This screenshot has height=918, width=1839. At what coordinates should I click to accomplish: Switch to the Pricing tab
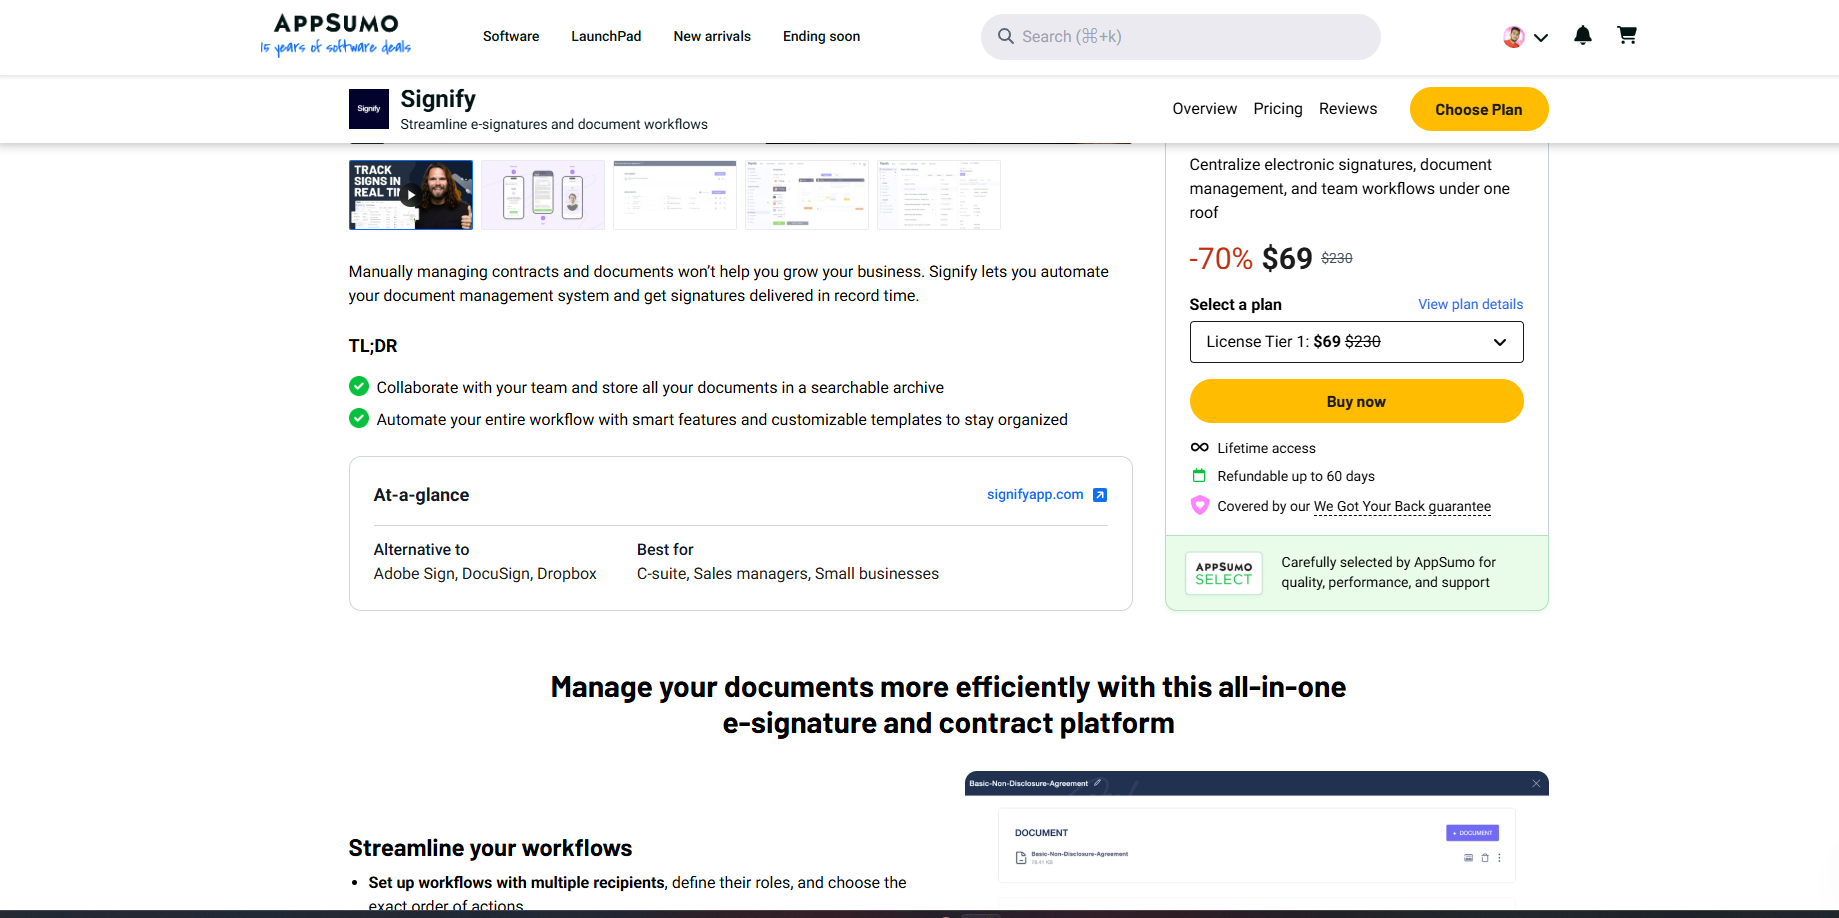point(1277,108)
